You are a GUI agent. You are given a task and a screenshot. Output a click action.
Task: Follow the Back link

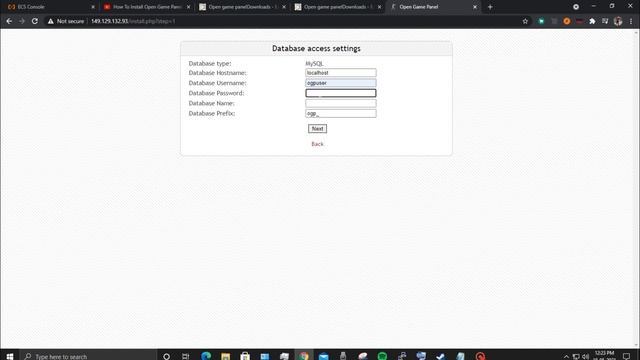(x=317, y=144)
